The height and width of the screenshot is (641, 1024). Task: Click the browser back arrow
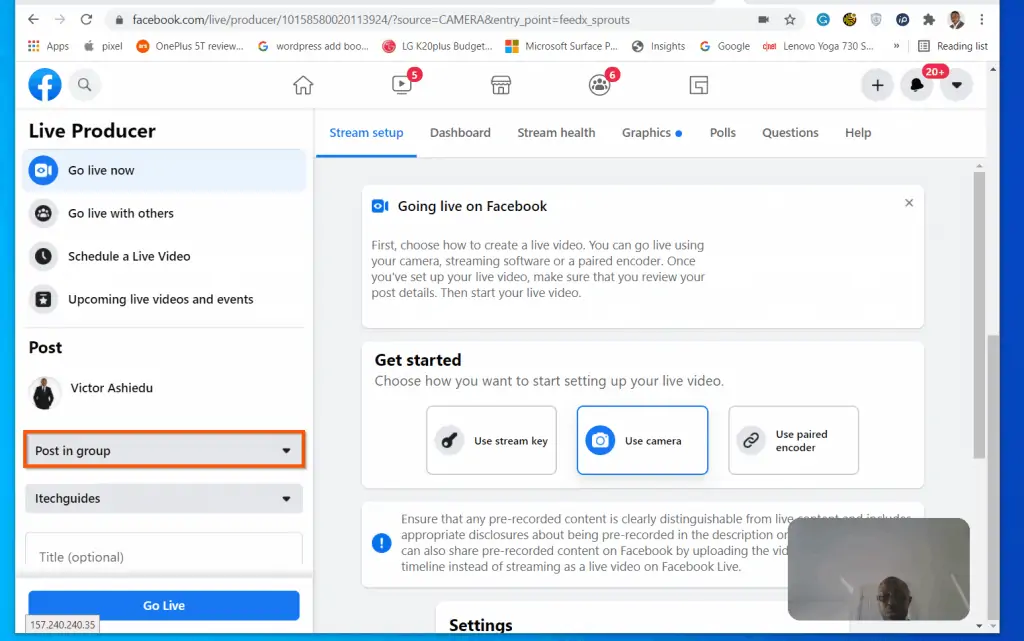33,20
